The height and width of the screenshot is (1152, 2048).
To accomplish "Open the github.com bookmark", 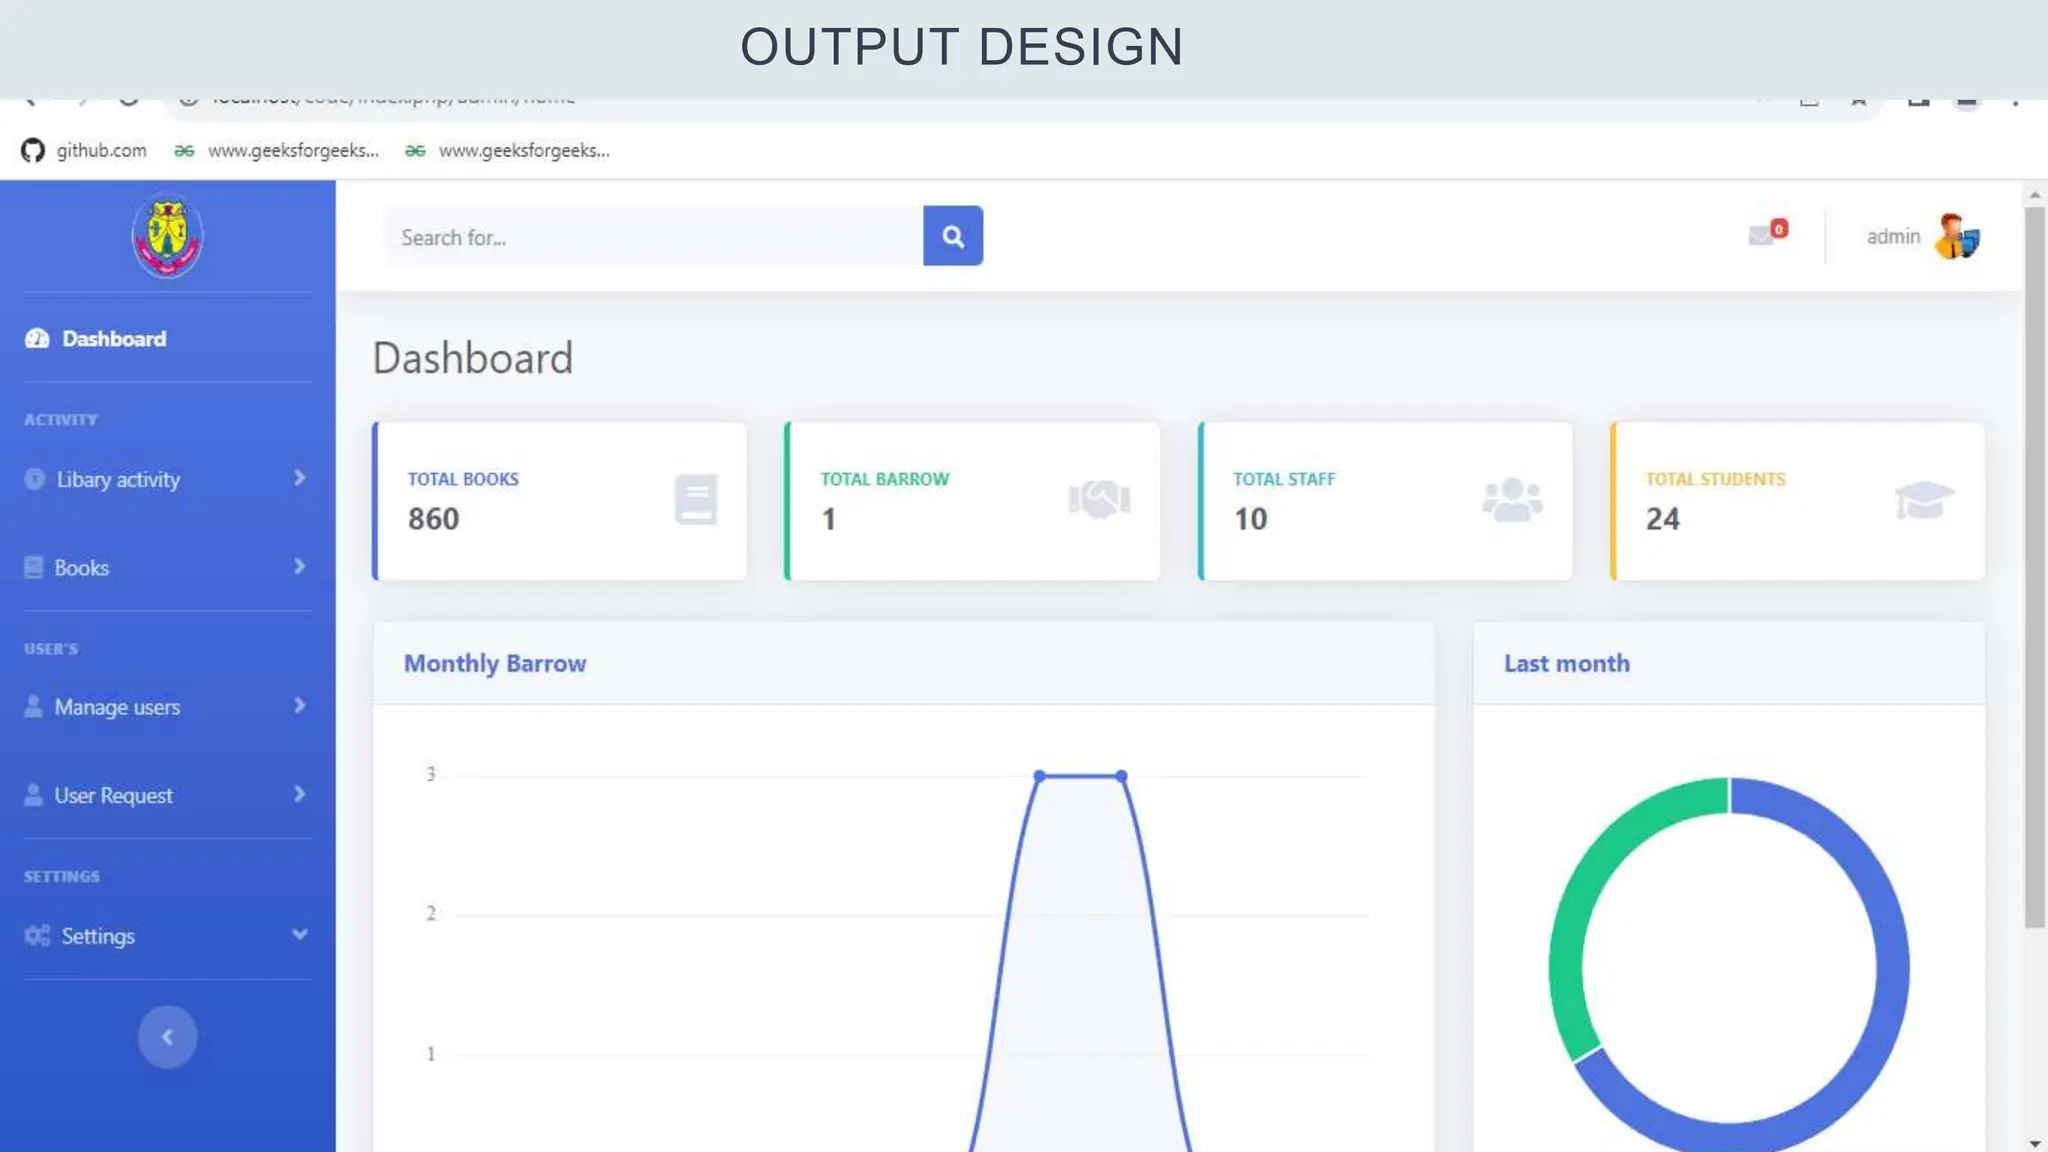I will [x=84, y=150].
